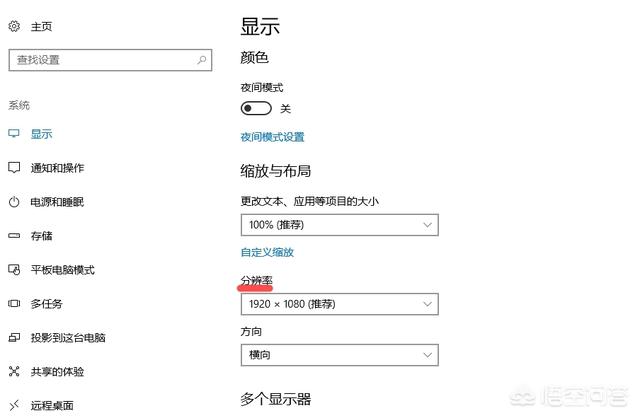Click the 平板电脑模式 tablet mode icon
The width and height of the screenshot is (640, 418).
click(x=14, y=269)
